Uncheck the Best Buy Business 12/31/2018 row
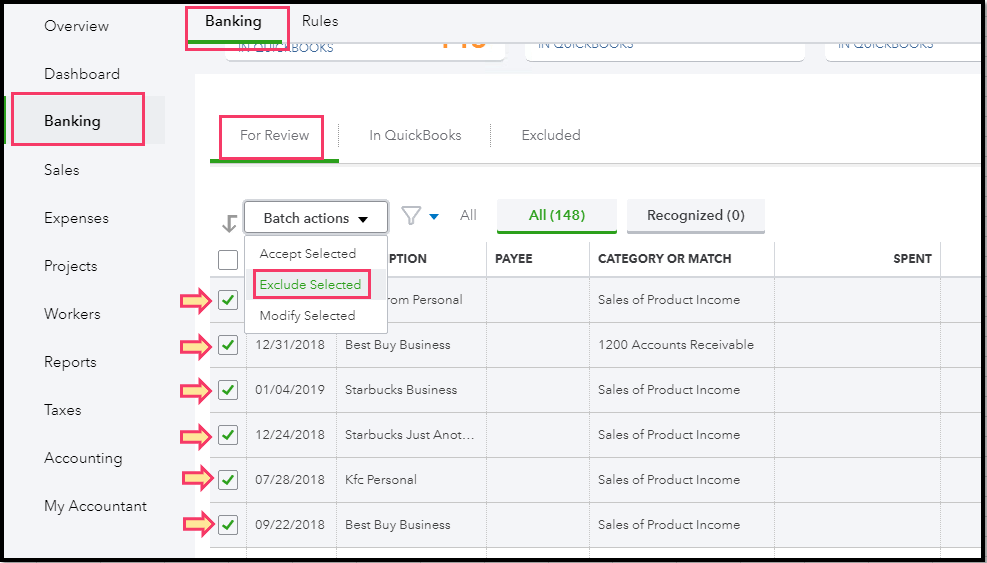This screenshot has height=563, width=987. [x=228, y=345]
